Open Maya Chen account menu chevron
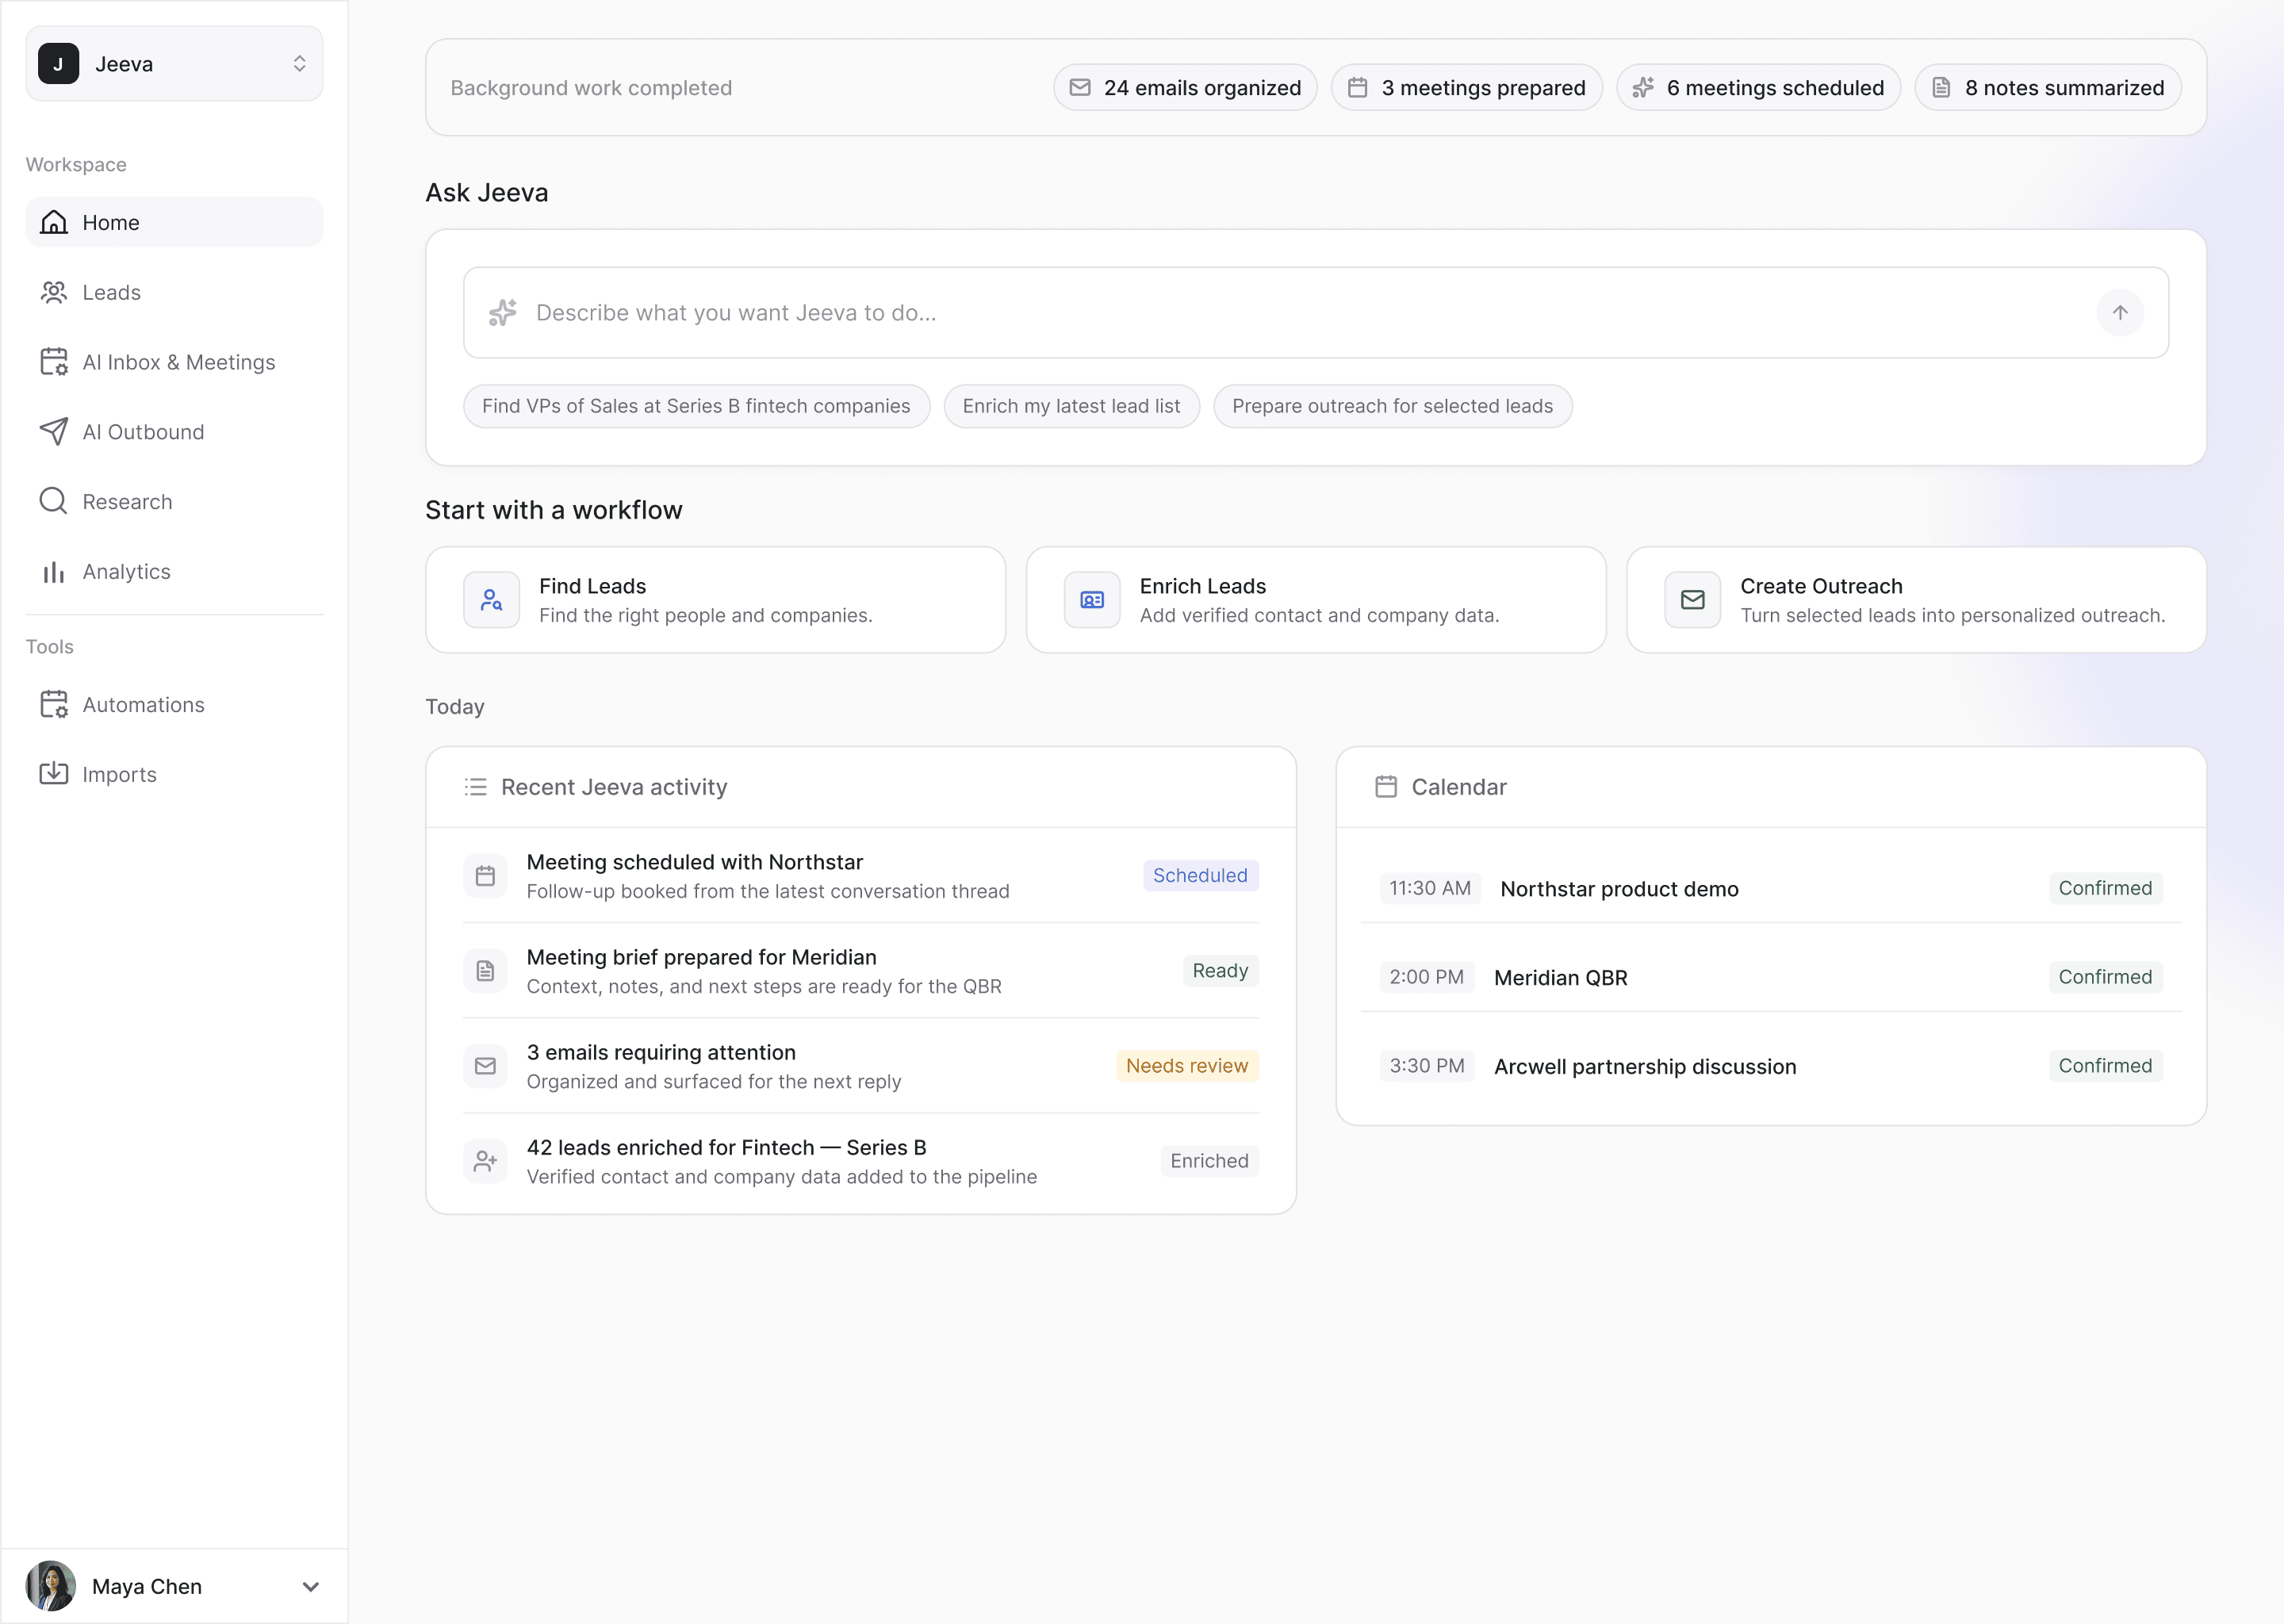Viewport: 2284px width, 1624px height. (311, 1586)
